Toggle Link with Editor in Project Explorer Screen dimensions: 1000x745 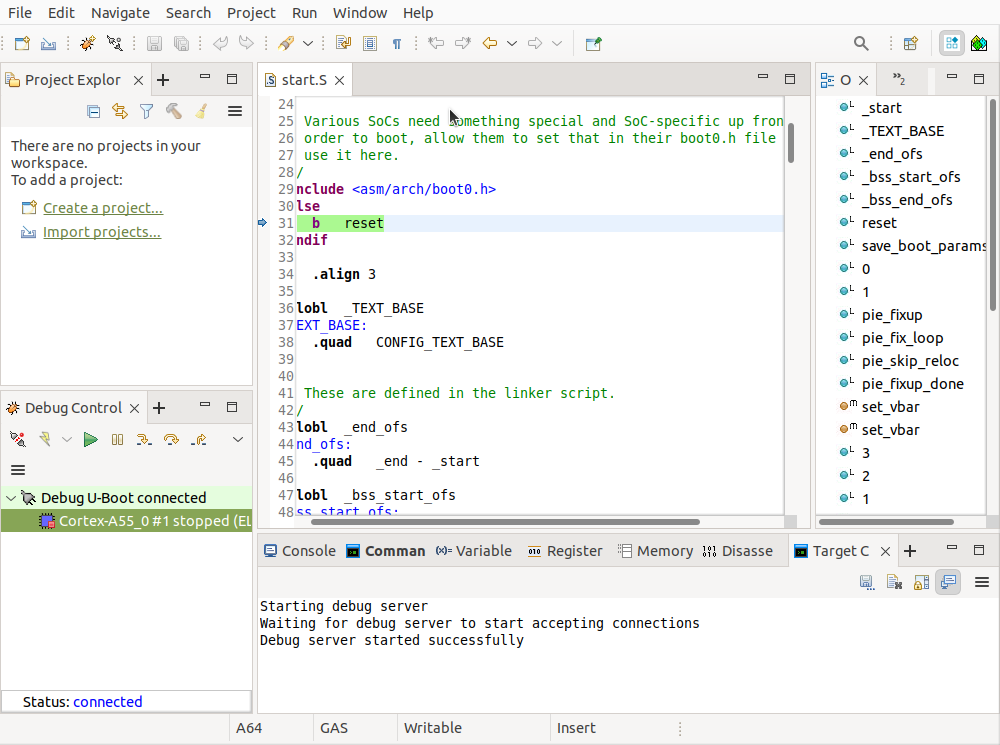coord(120,111)
